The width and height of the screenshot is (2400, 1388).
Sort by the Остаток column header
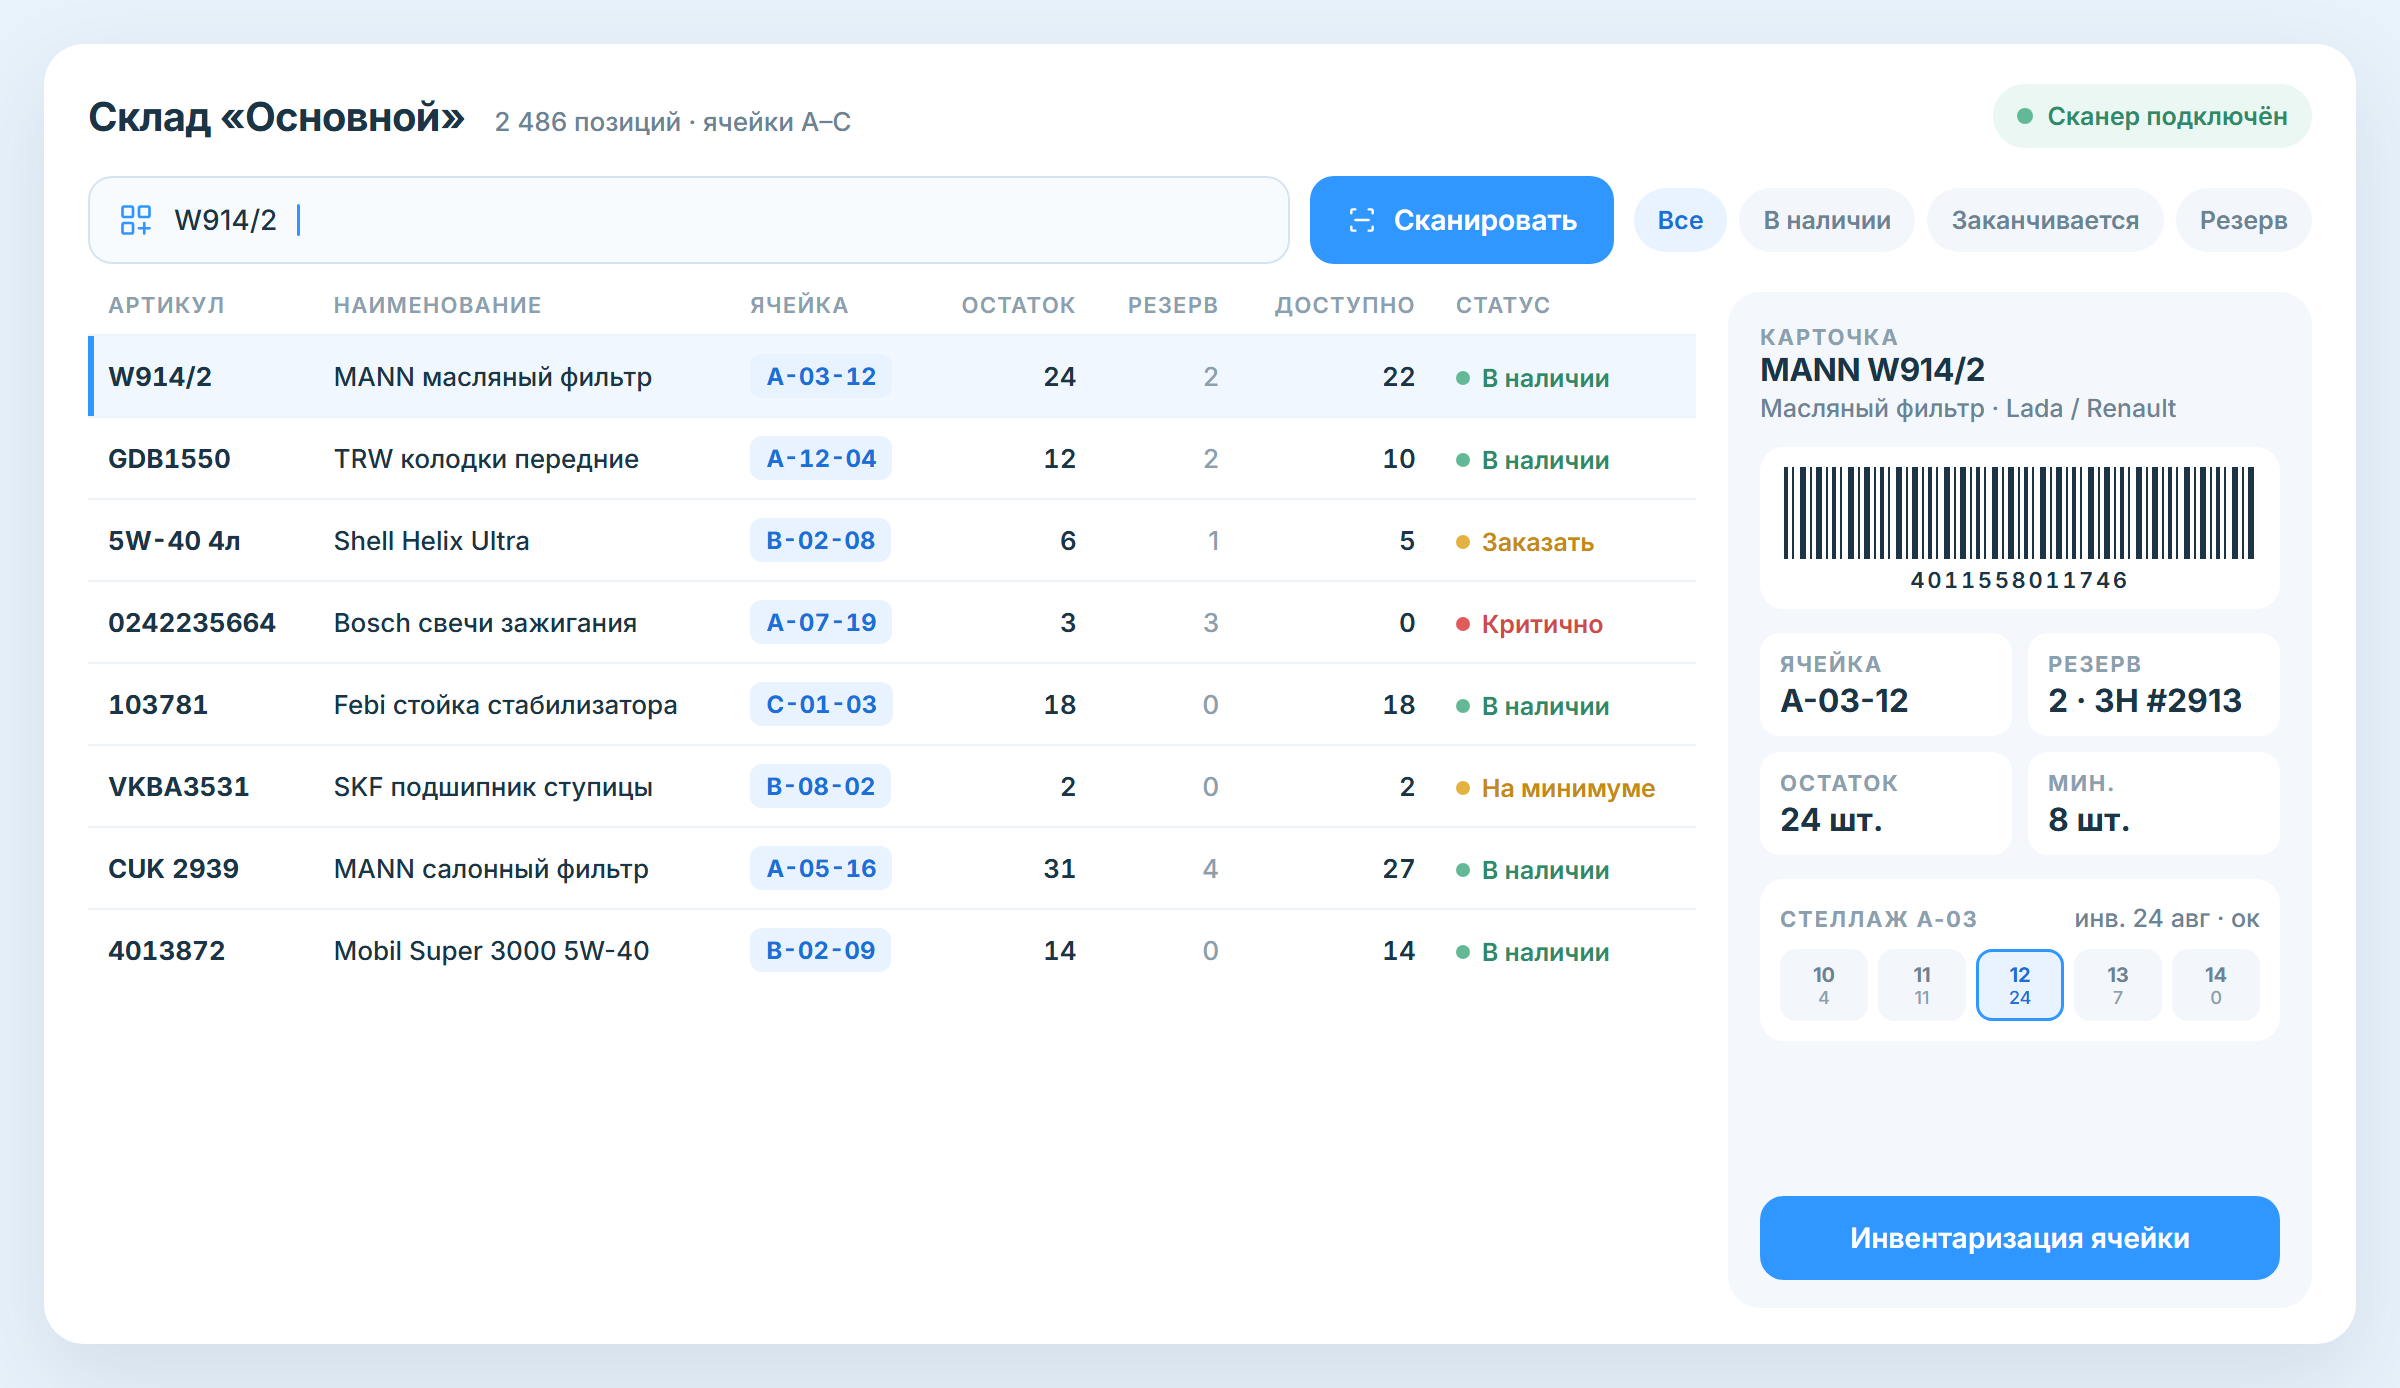(x=1018, y=305)
